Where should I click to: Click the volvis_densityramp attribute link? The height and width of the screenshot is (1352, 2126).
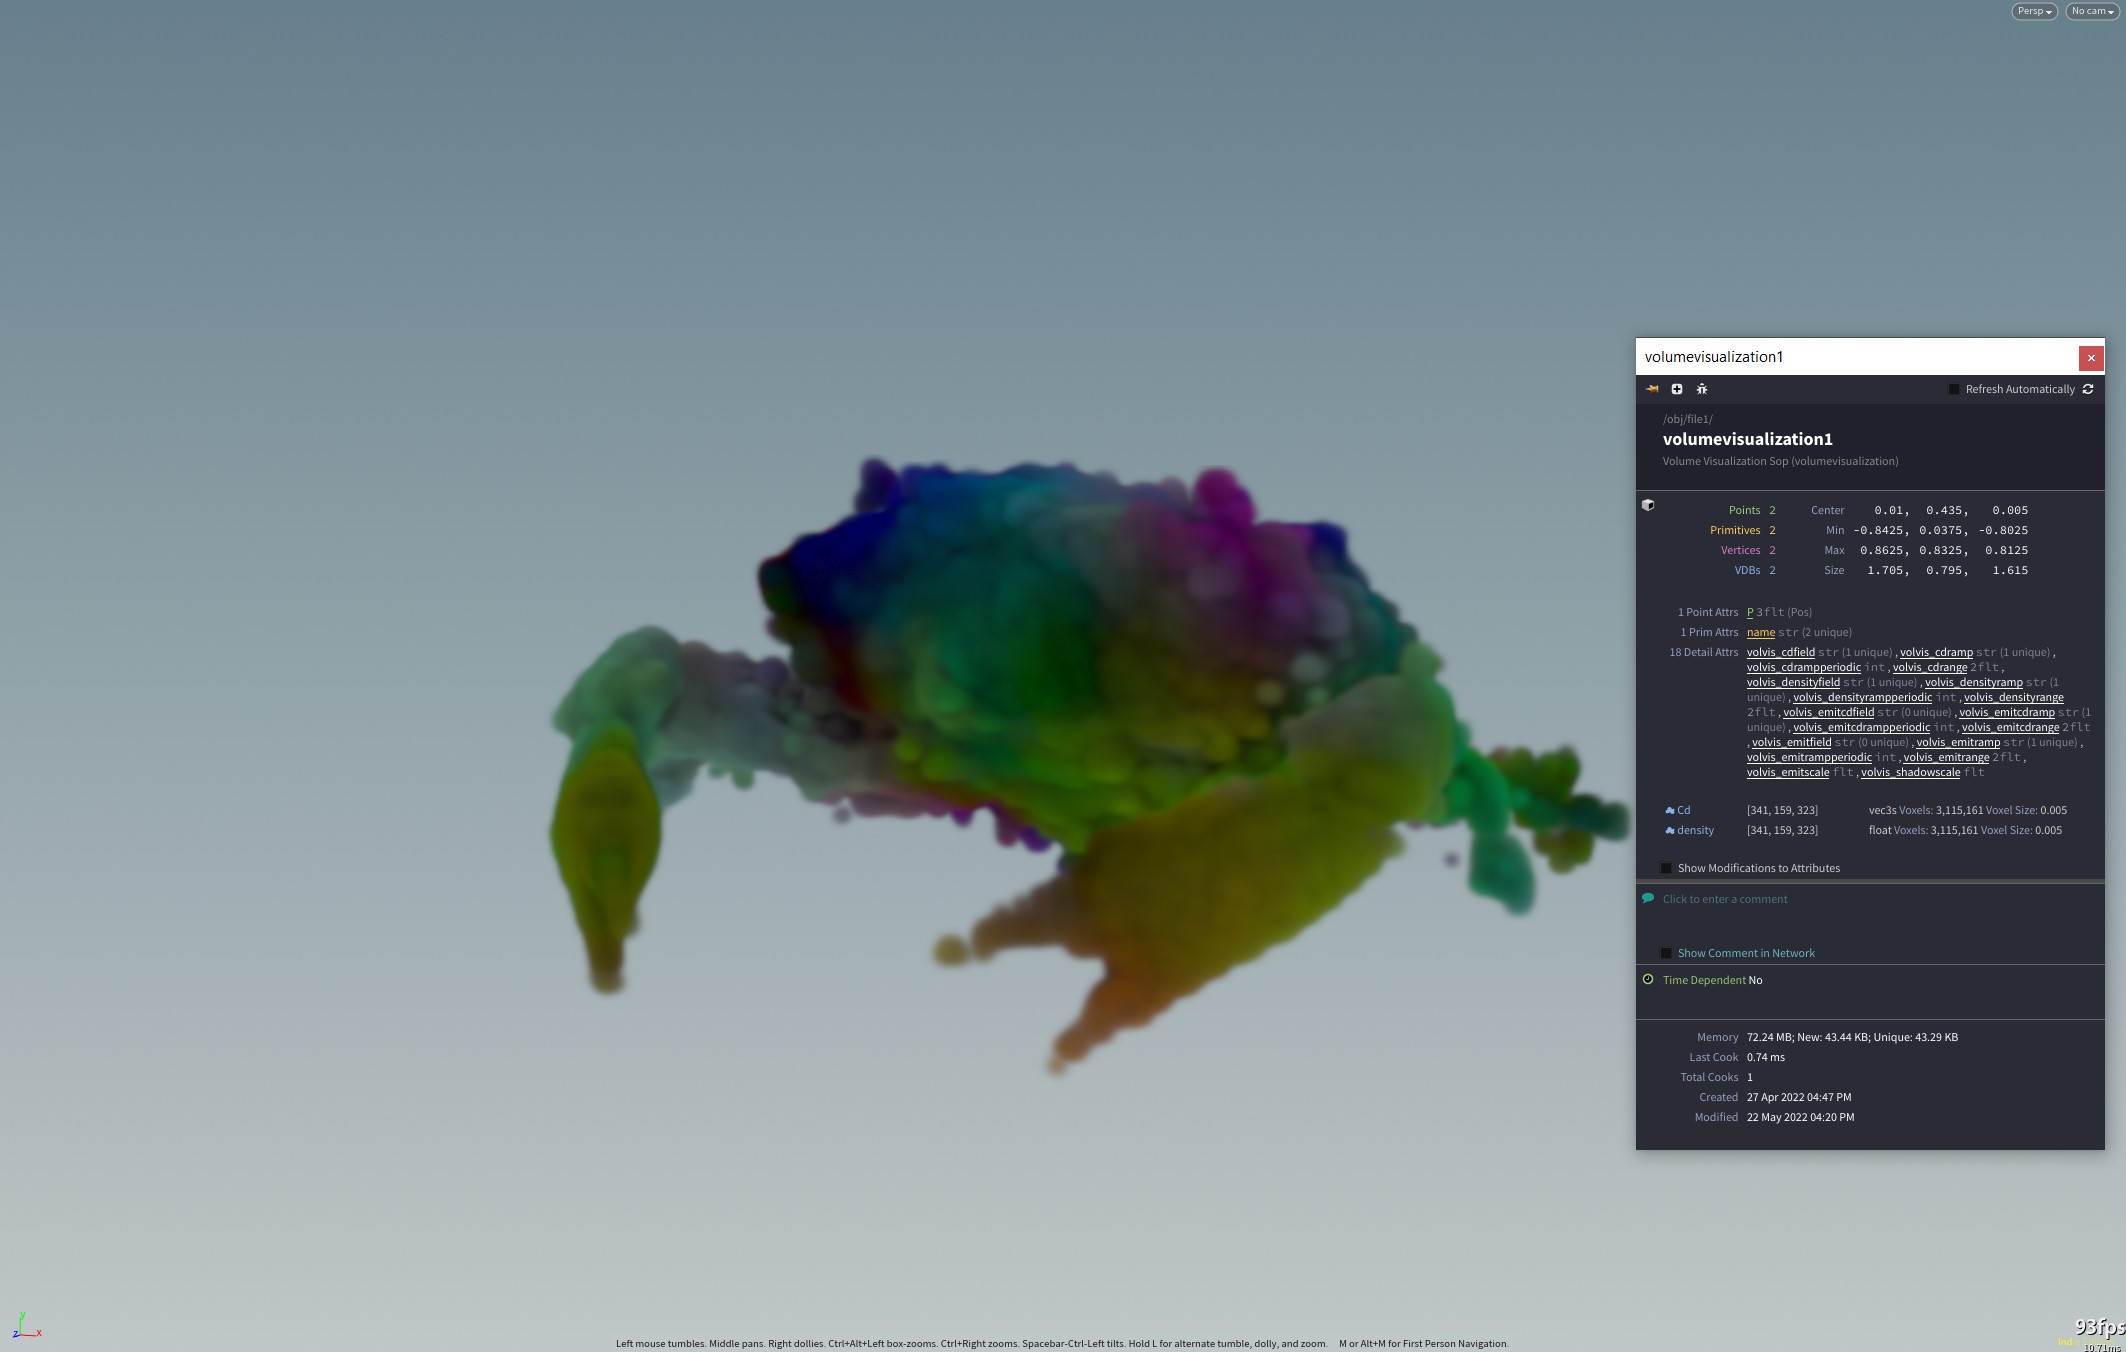1973,682
